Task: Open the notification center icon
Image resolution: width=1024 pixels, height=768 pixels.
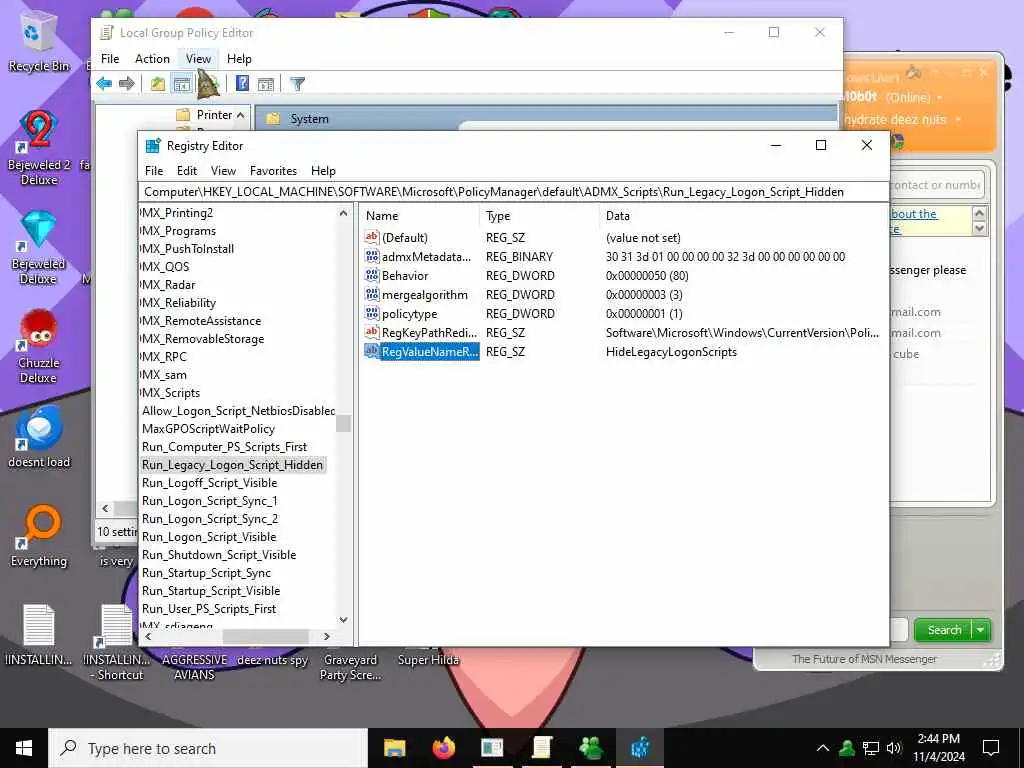Action: (991, 748)
